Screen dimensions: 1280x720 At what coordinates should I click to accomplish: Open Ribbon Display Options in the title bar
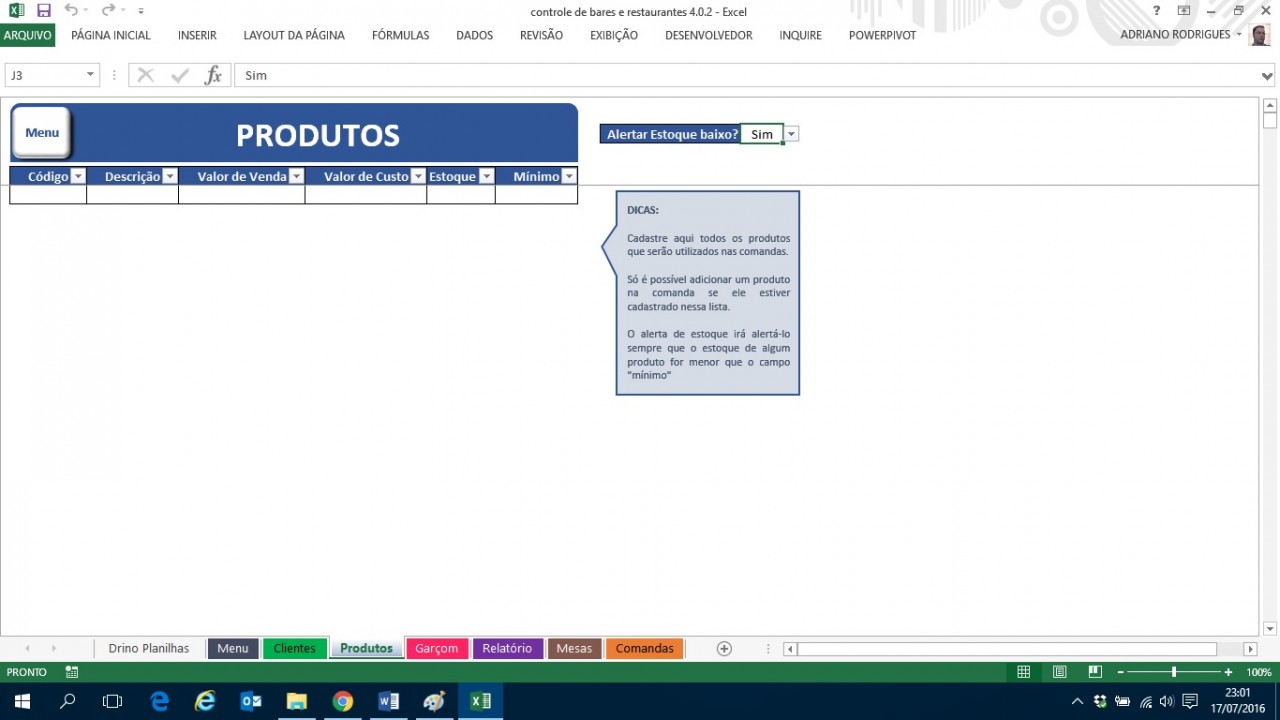click(x=1184, y=11)
